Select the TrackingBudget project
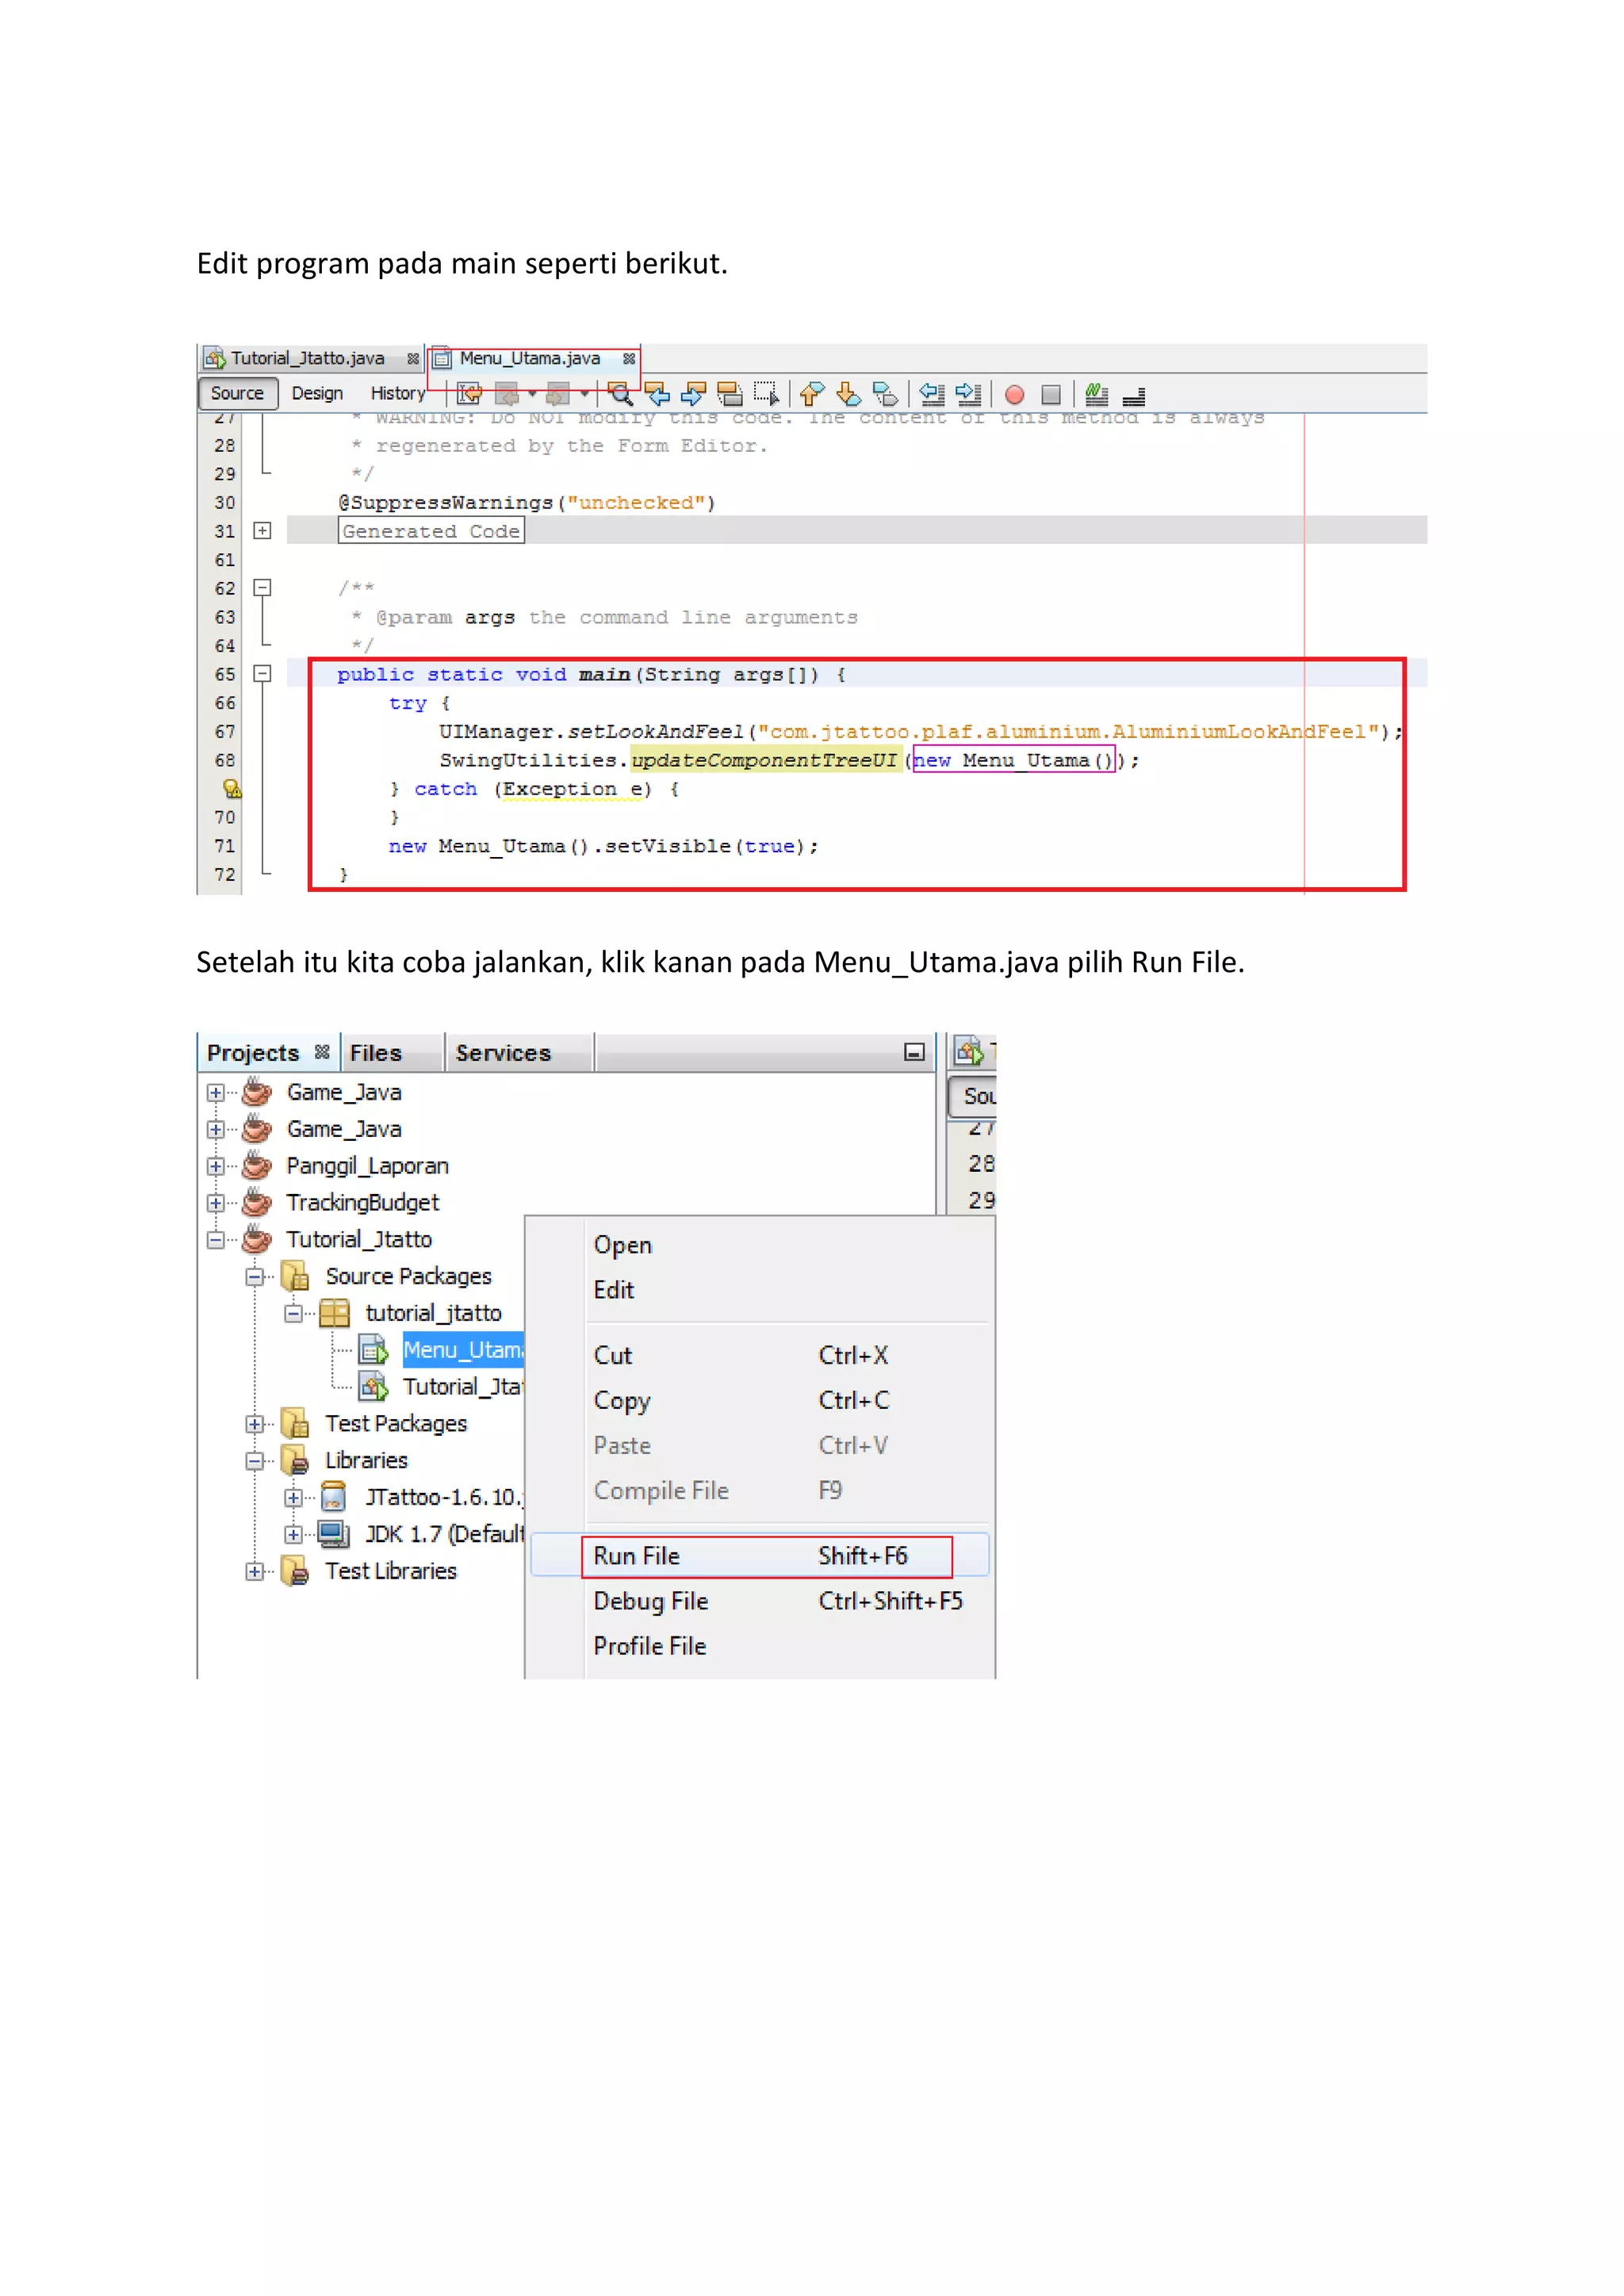Viewport: 1624px width, 2296px height. pyautogui.click(x=362, y=1203)
